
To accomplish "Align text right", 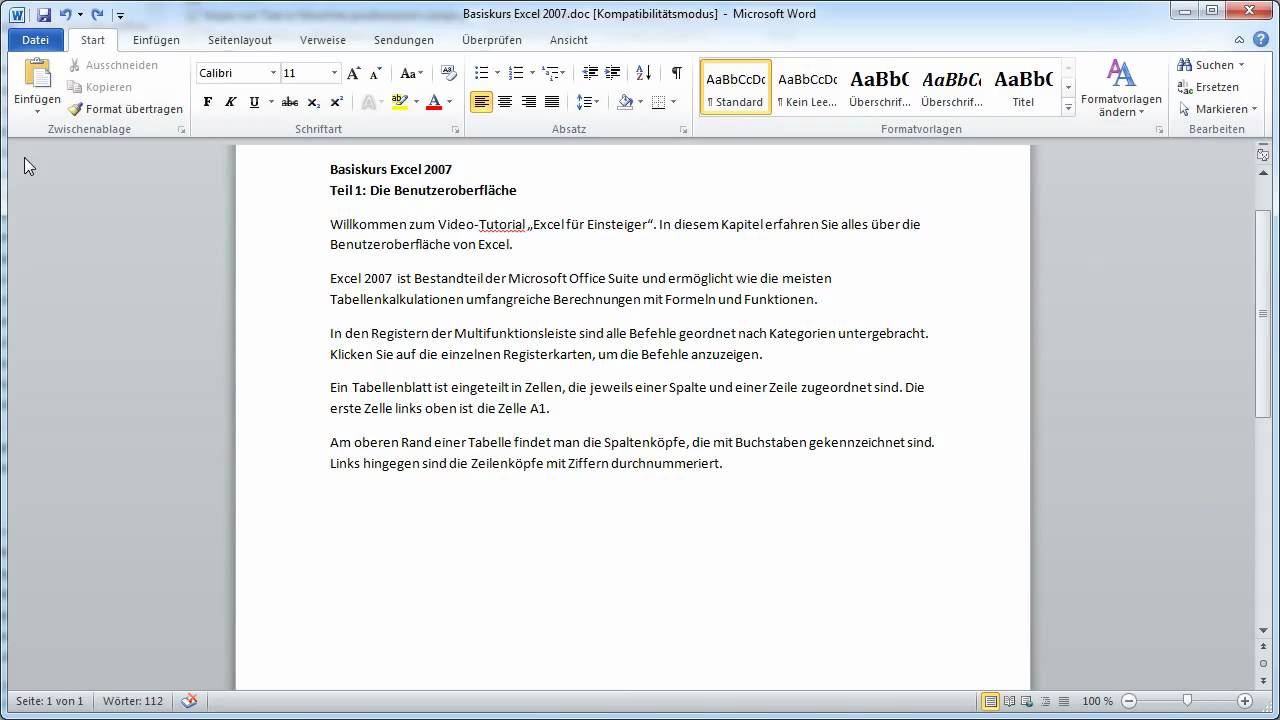I will coord(528,102).
